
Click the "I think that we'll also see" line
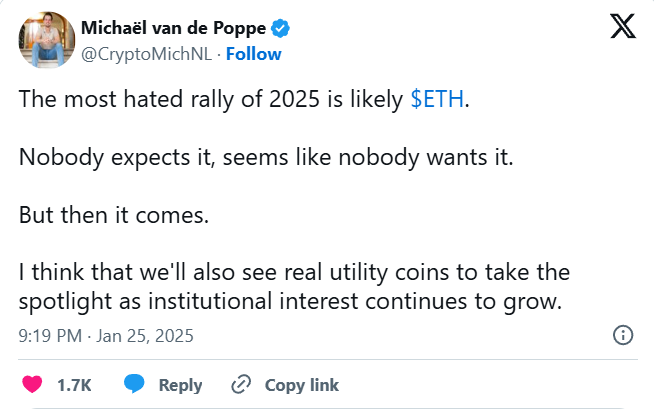pyautogui.click(x=294, y=272)
